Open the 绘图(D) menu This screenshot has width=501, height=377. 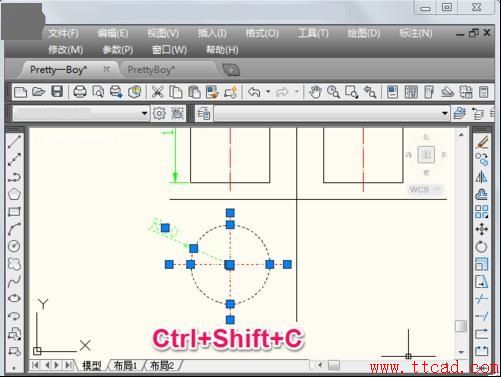click(363, 33)
